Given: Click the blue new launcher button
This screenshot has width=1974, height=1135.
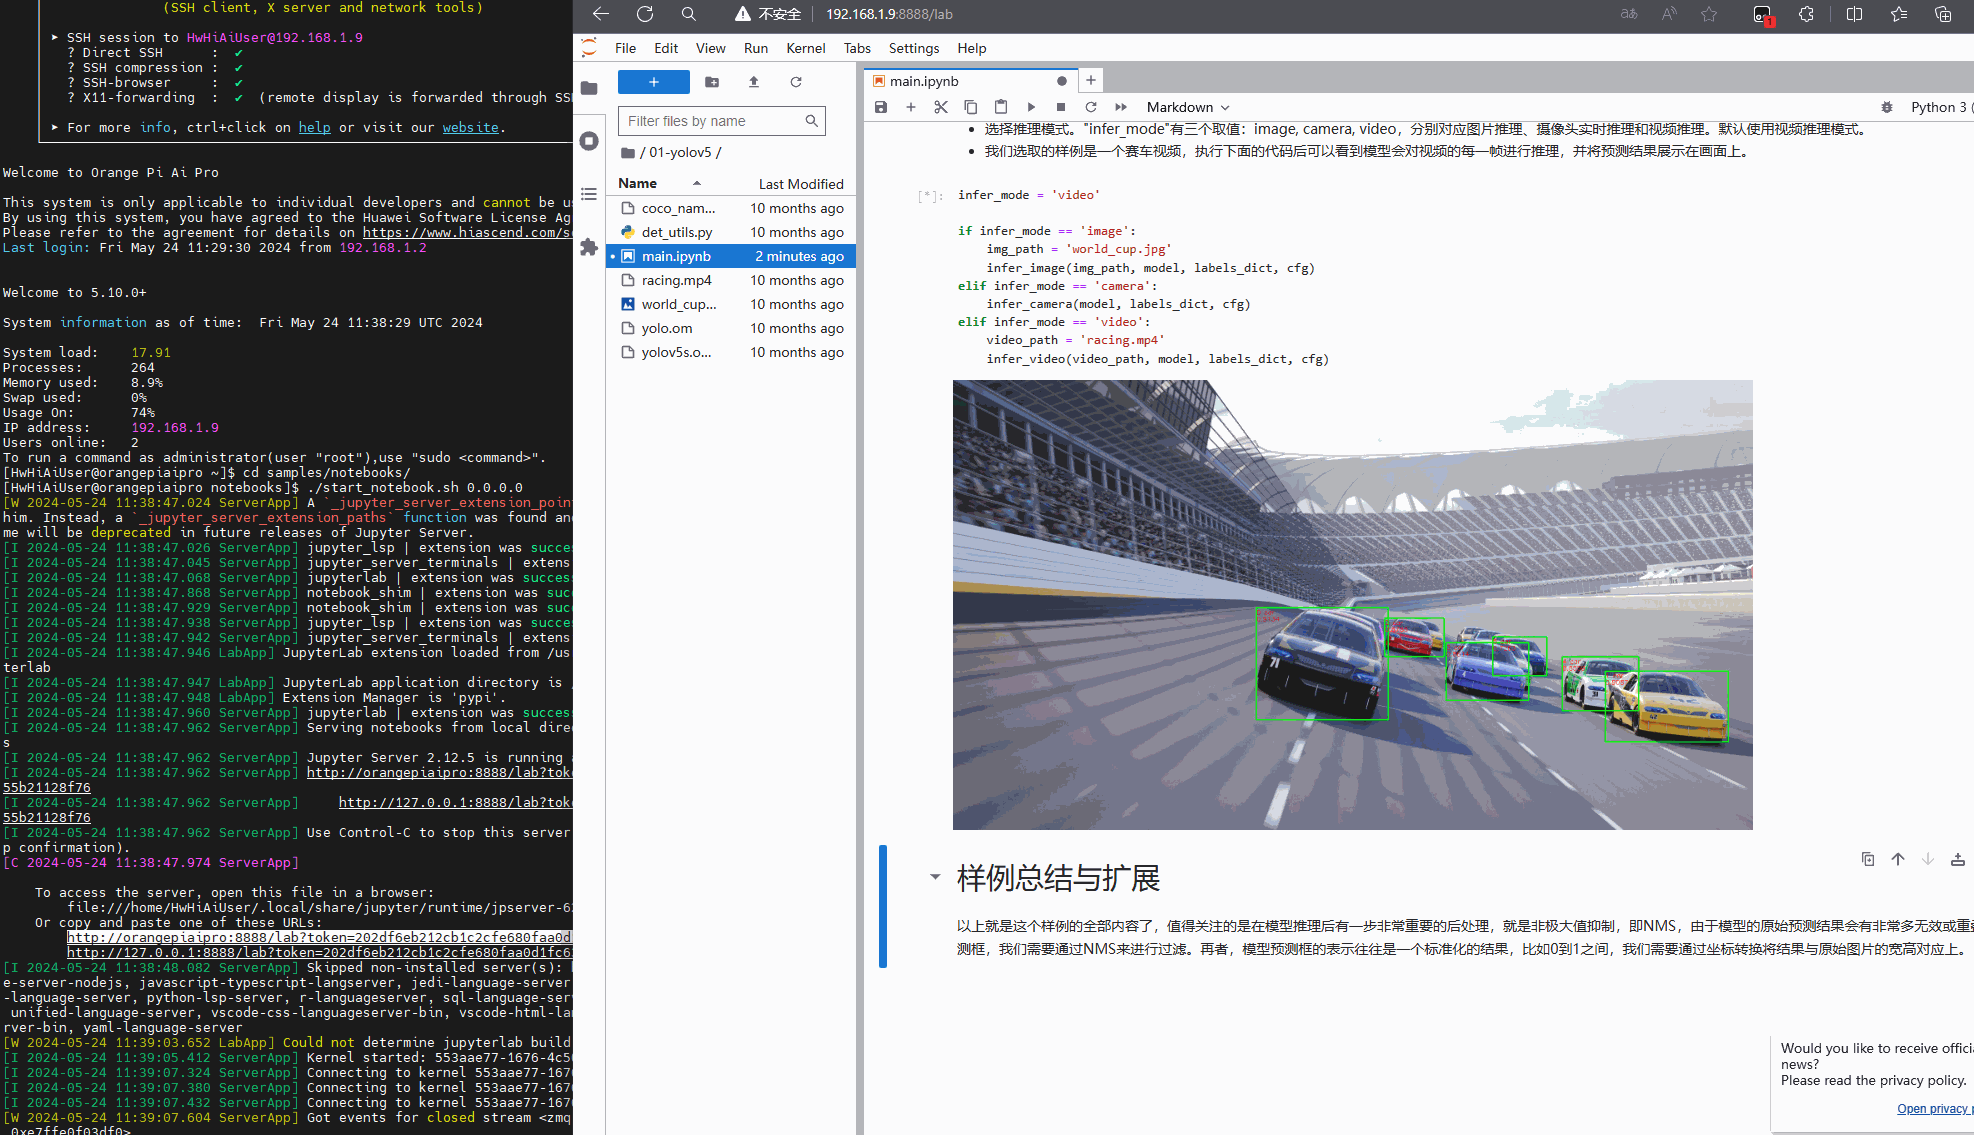Looking at the screenshot, I should [x=653, y=82].
